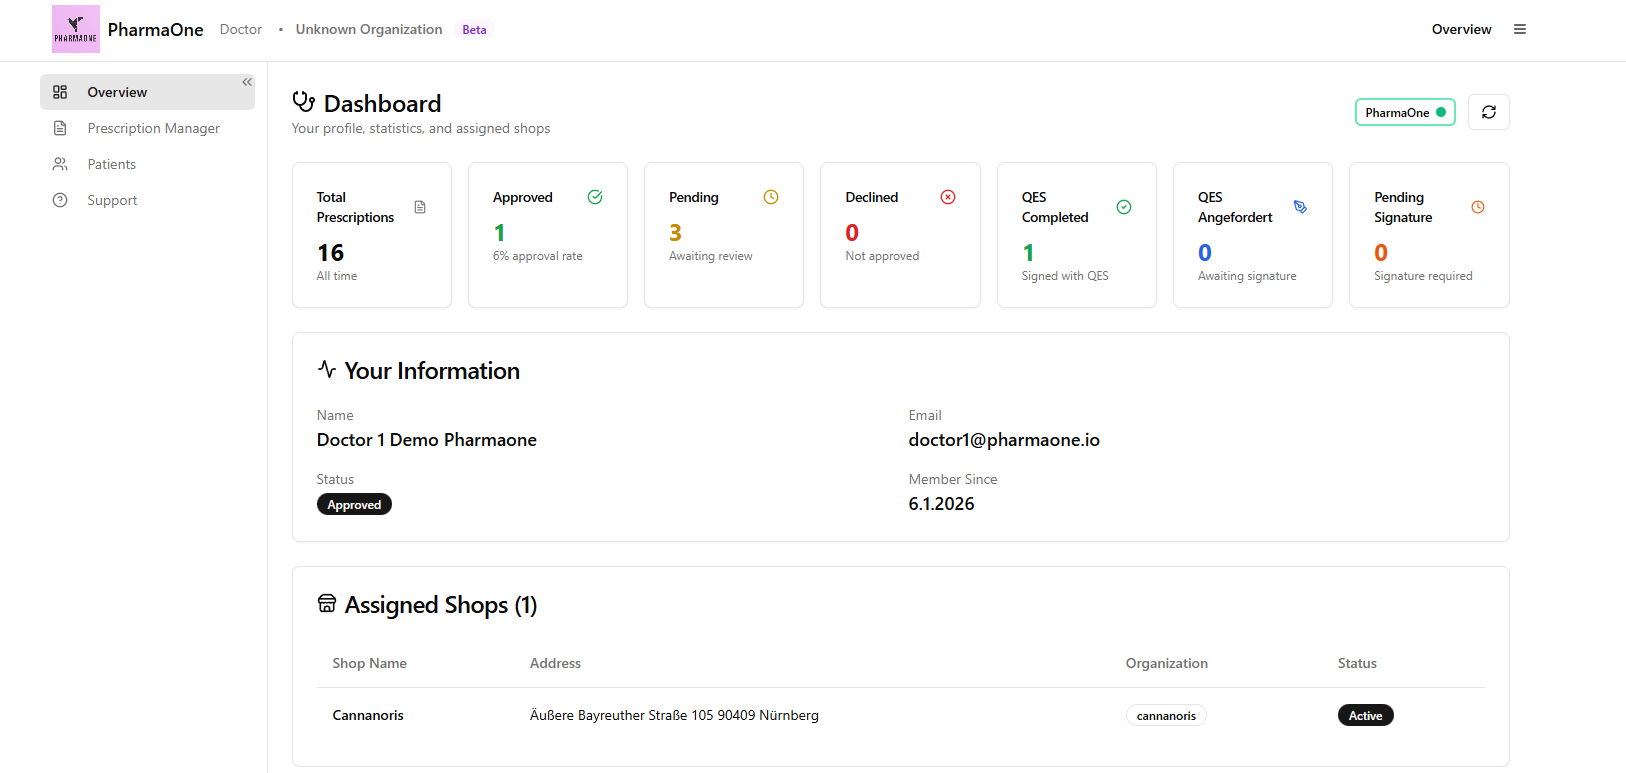The width and height of the screenshot is (1626, 773).
Task: Click the Approved checkmark icon
Action: [595, 197]
